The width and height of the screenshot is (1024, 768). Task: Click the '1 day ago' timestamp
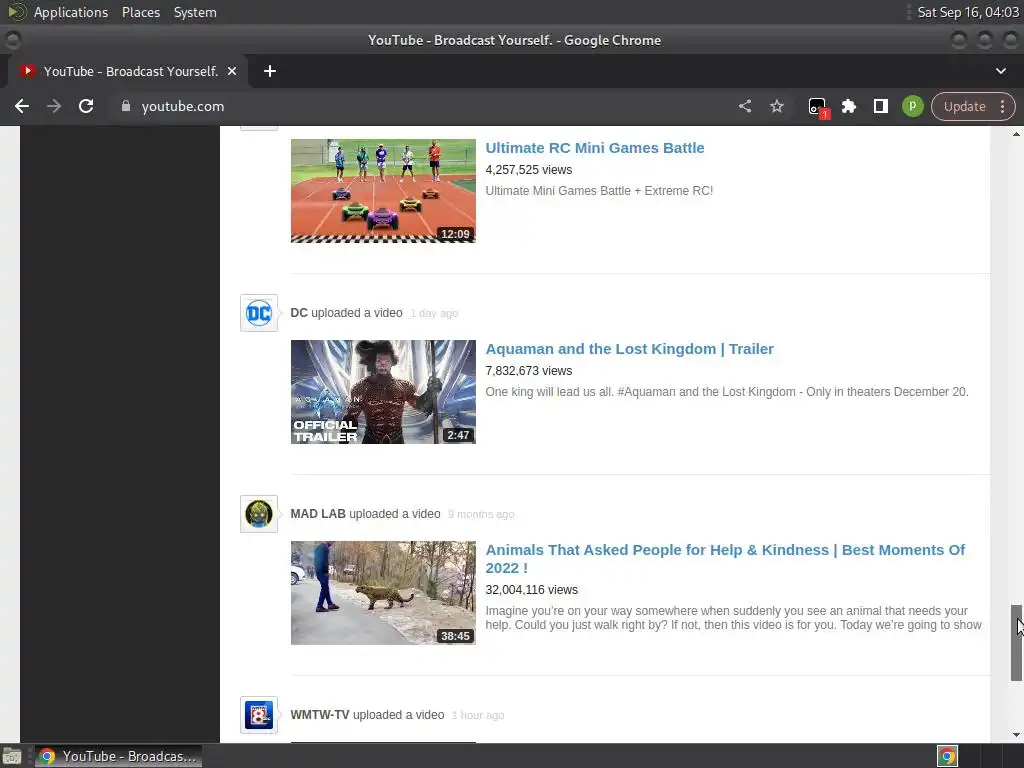coord(434,313)
